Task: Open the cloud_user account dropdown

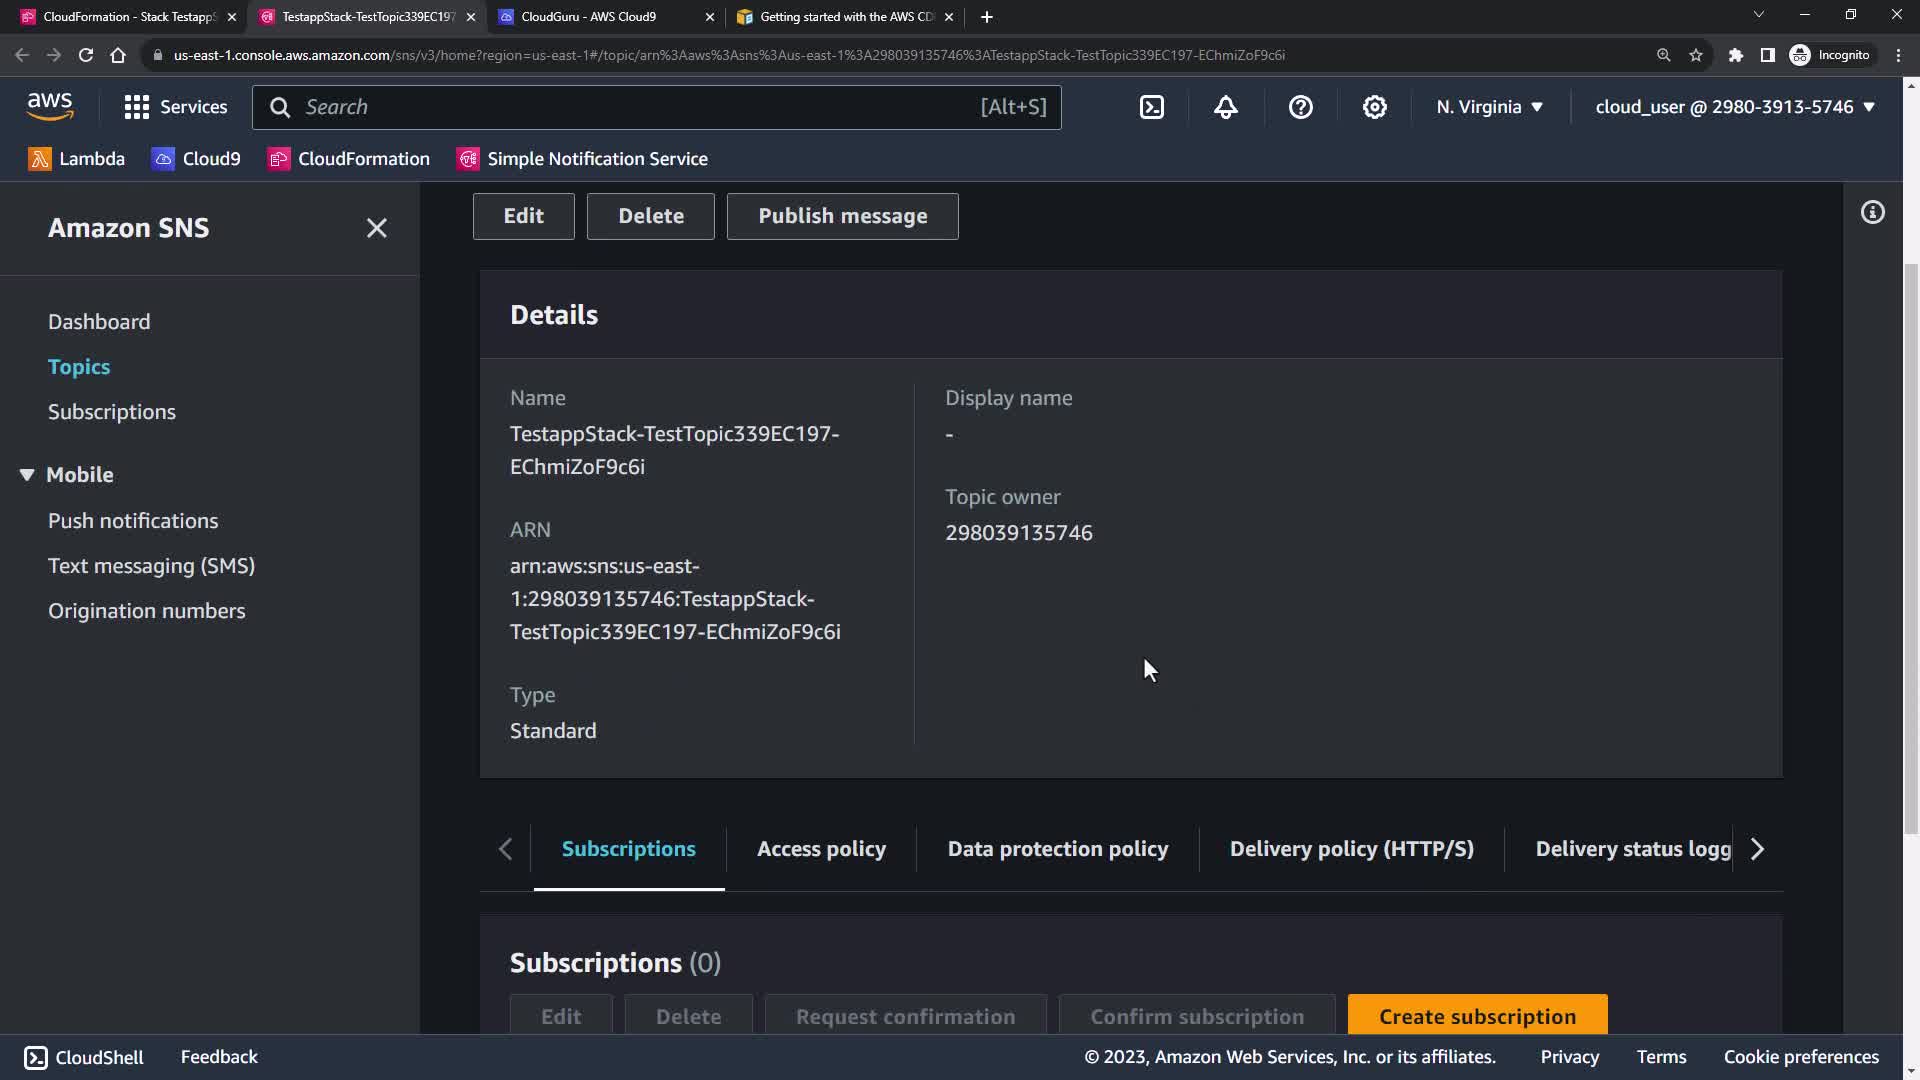Action: point(1734,107)
